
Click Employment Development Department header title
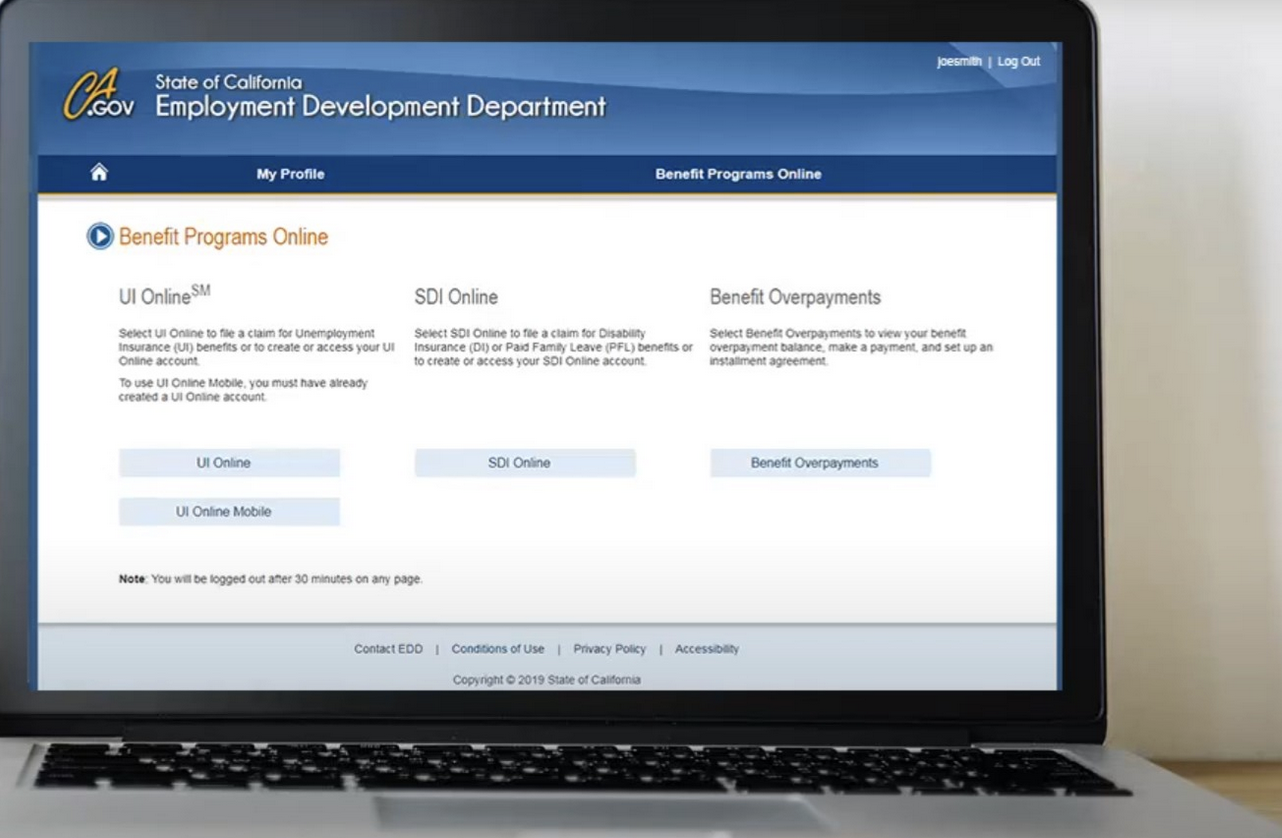[380, 106]
